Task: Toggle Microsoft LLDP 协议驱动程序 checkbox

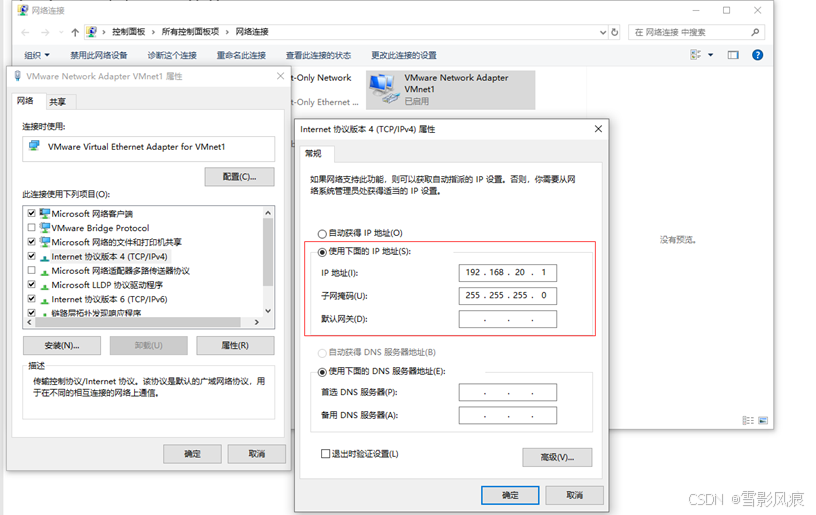Action: pos(32,285)
